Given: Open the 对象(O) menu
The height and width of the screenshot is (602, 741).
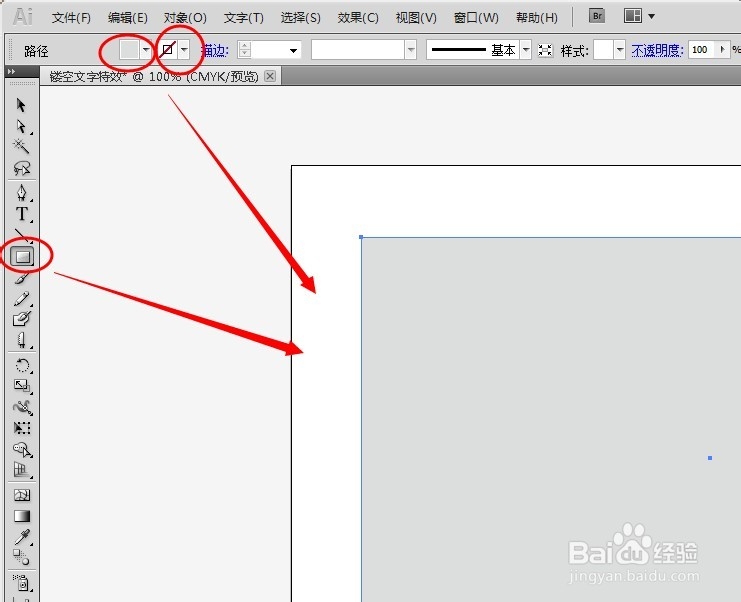Looking at the screenshot, I should point(185,18).
